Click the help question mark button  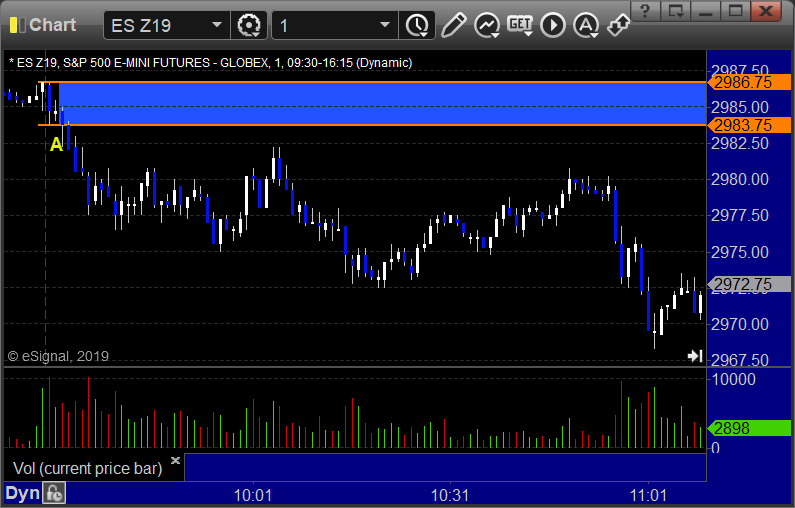645,11
